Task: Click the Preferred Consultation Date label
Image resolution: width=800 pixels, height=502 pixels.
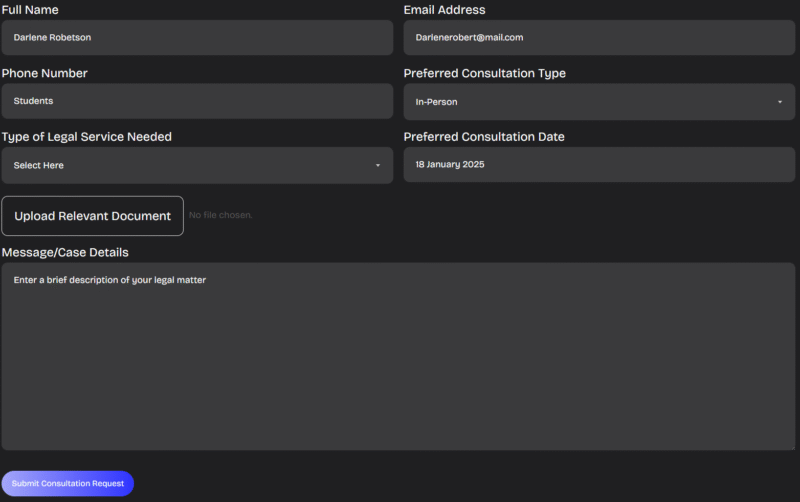Action: pos(484,137)
